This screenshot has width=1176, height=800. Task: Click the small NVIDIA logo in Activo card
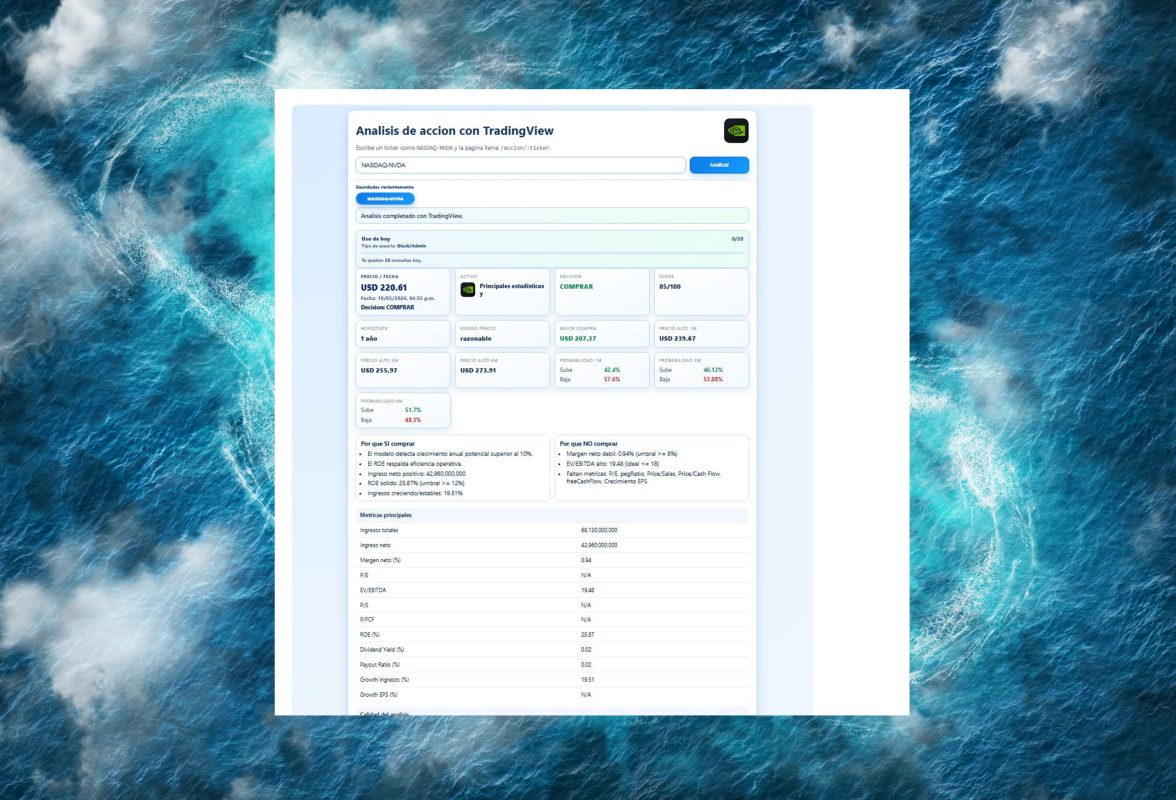point(467,289)
